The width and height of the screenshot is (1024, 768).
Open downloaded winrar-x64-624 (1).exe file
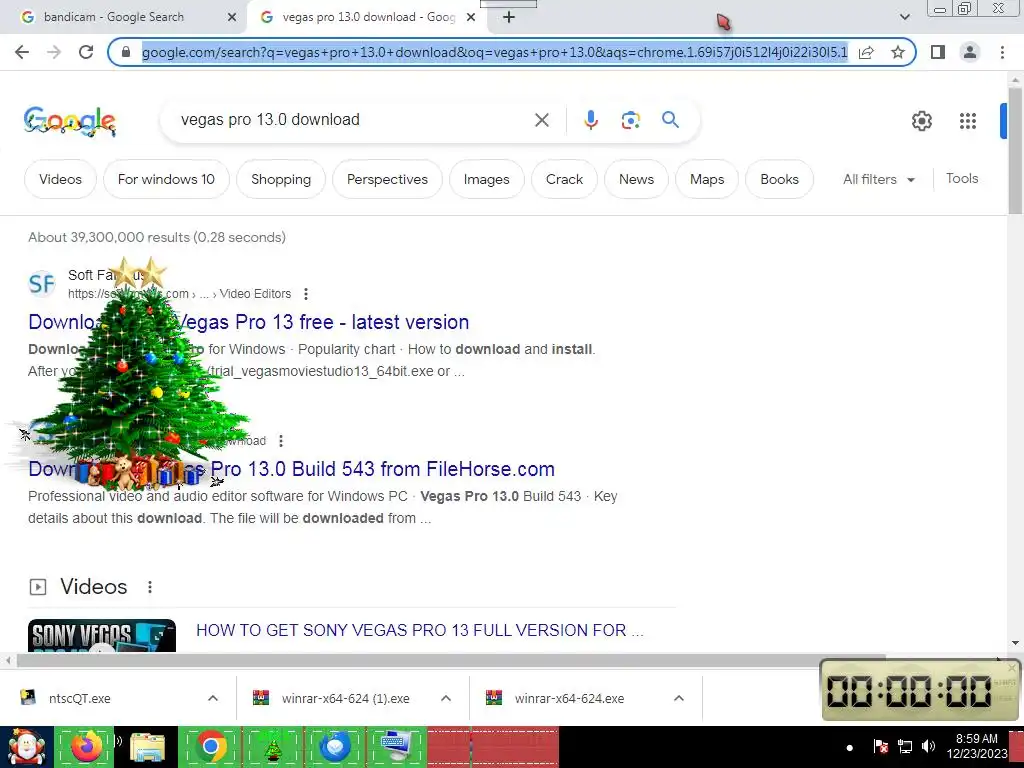345,698
